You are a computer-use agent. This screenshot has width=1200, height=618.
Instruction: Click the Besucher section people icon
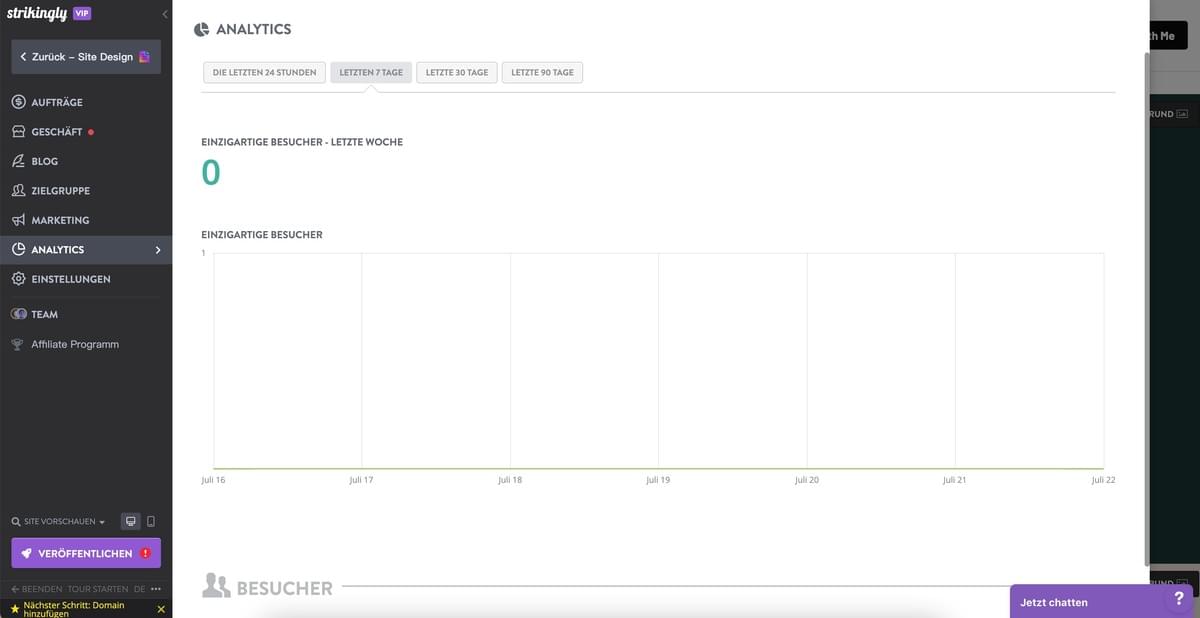point(216,586)
